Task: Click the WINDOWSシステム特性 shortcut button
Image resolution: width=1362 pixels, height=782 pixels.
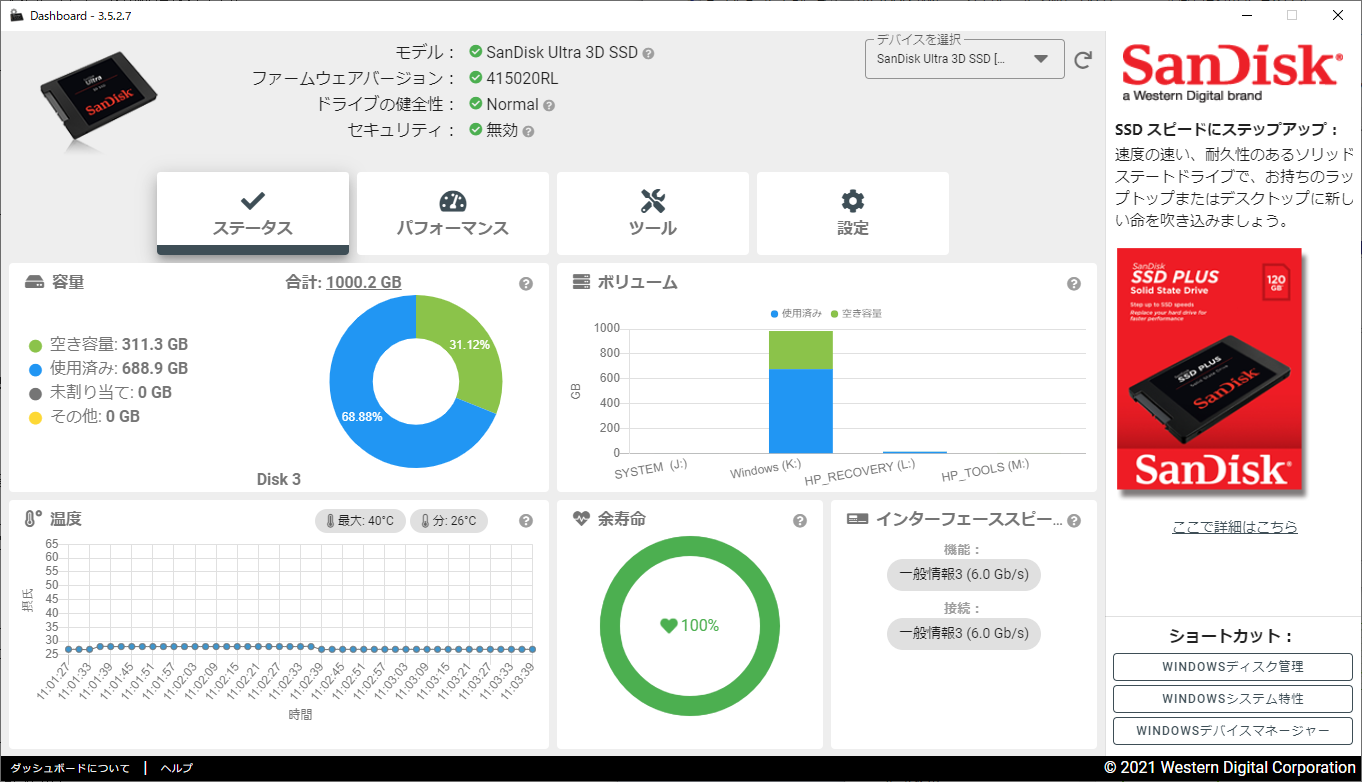Action: coord(1233,699)
